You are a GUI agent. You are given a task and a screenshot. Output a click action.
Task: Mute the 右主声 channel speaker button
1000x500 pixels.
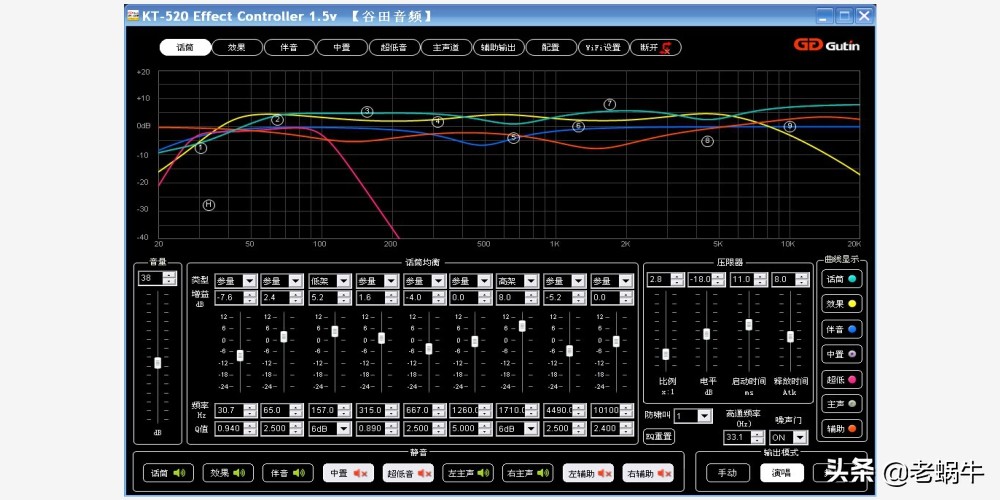click(x=528, y=473)
